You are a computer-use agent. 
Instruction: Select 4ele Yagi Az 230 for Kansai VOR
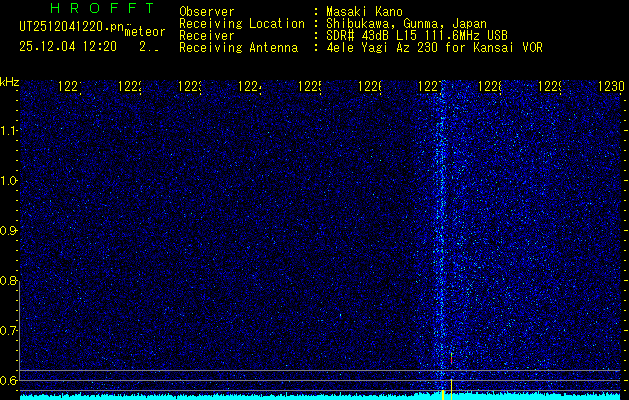(x=434, y=48)
